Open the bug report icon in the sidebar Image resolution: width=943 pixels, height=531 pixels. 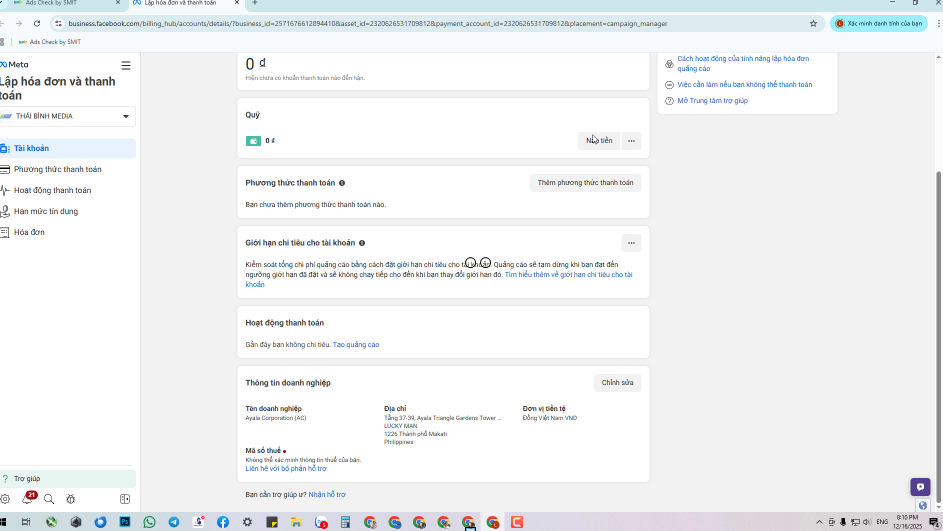coord(70,499)
